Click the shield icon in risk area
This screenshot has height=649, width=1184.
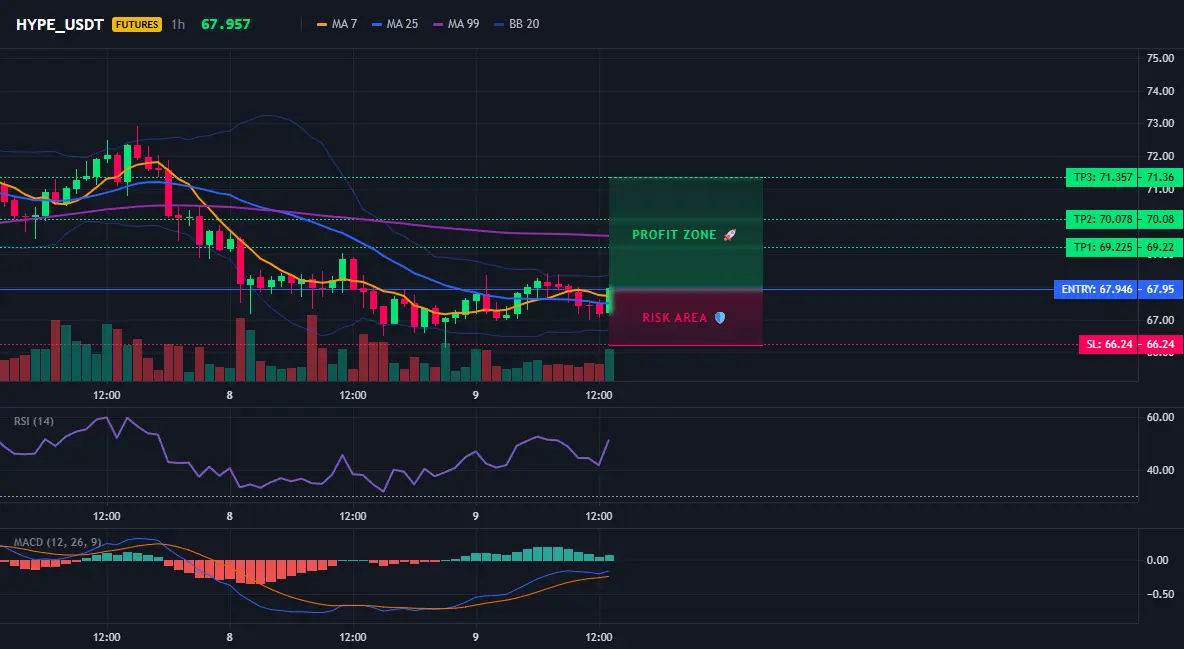720,318
